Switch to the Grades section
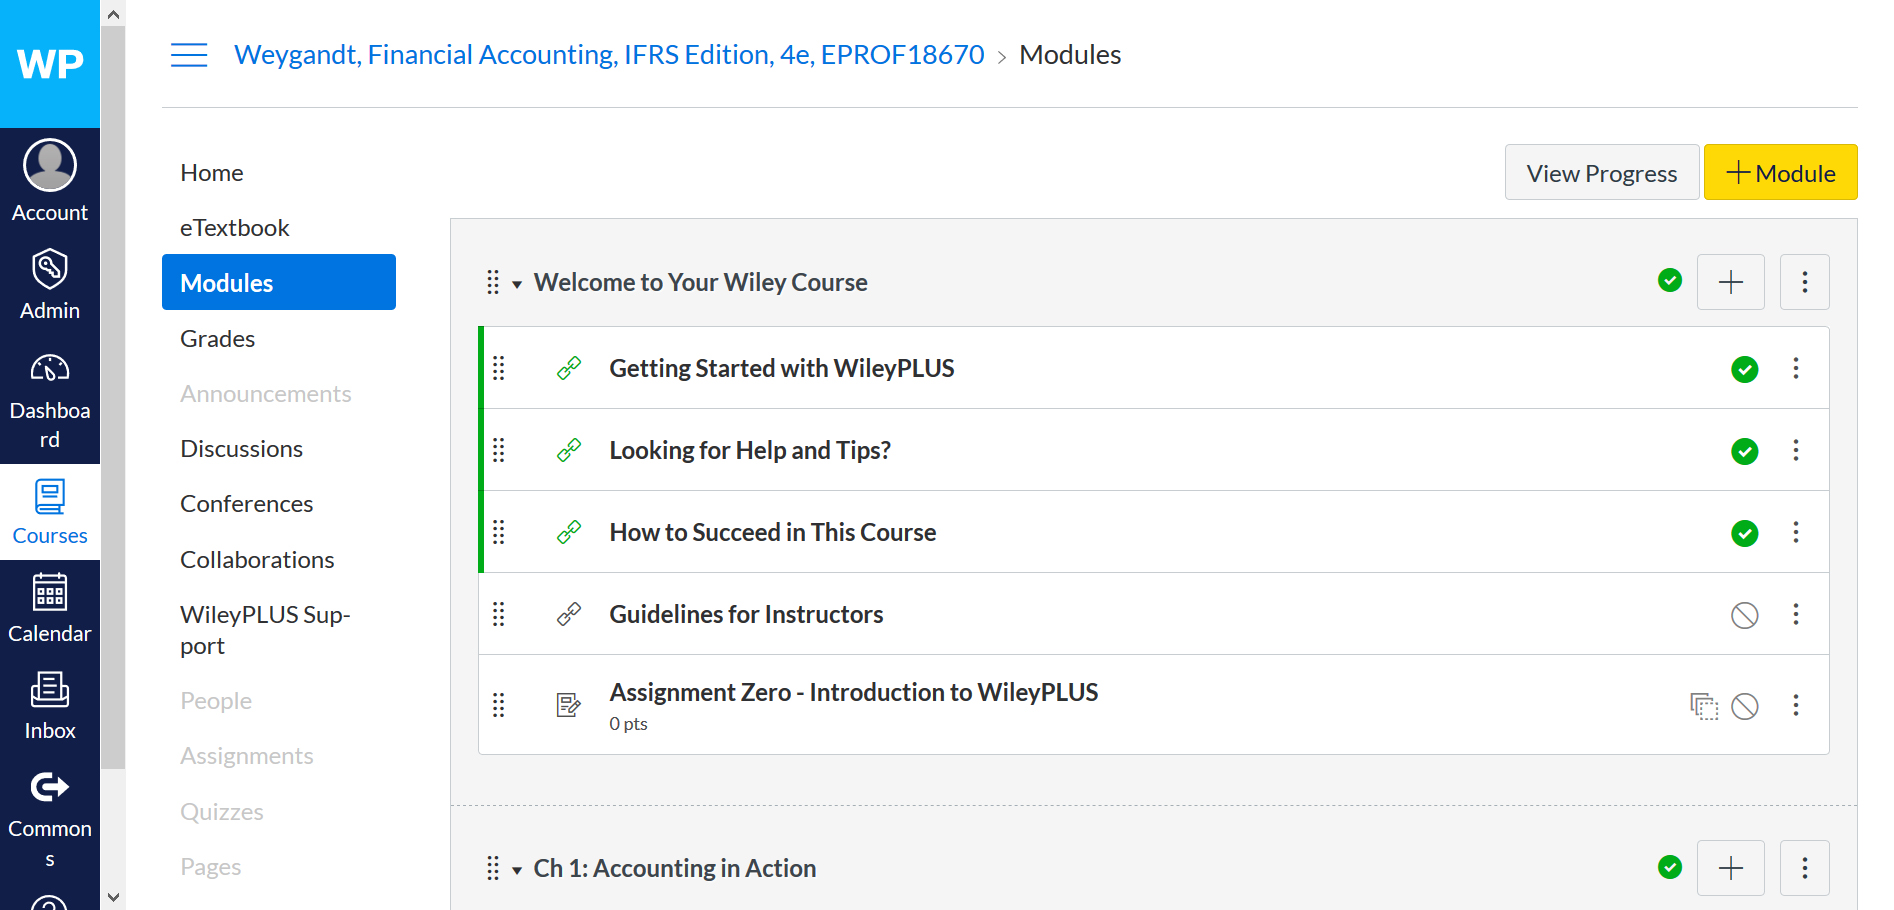Screen dimensions: 1894x910 (x=217, y=338)
